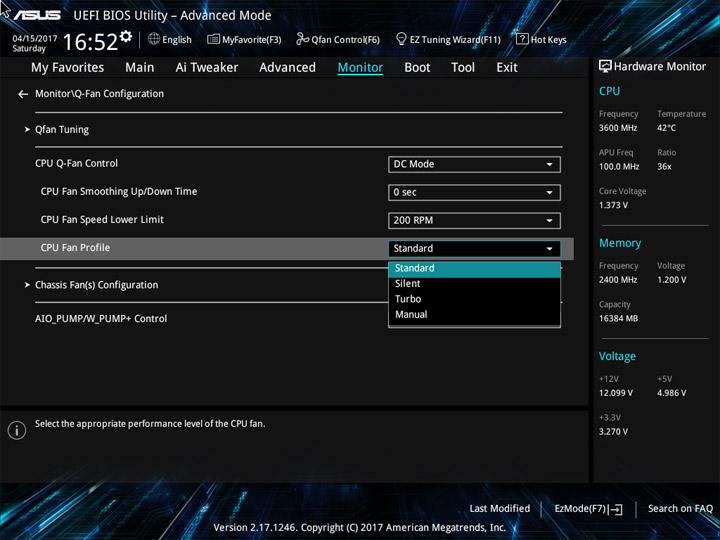Select AIO_PUMP/W_PUMP+ Control row

coord(101,319)
